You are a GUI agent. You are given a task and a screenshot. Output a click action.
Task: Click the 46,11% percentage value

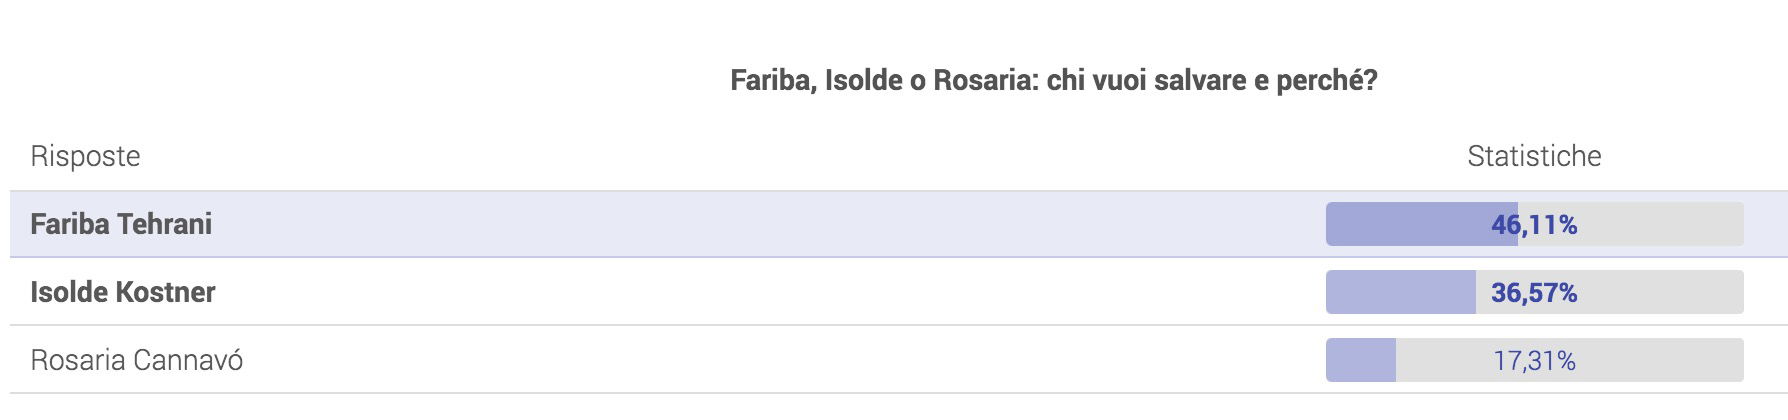pyautogui.click(x=1534, y=224)
